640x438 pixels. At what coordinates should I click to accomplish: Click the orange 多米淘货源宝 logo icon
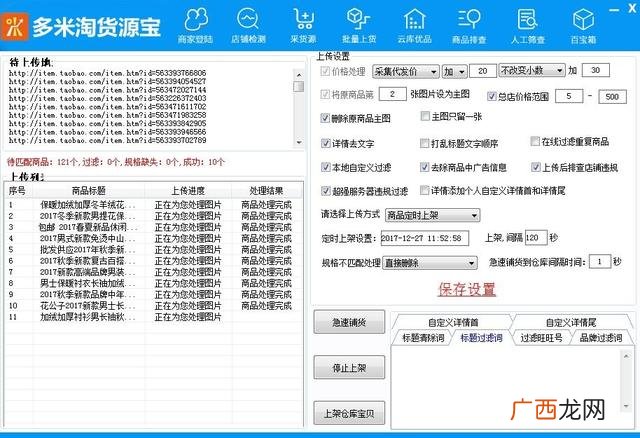[15, 26]
